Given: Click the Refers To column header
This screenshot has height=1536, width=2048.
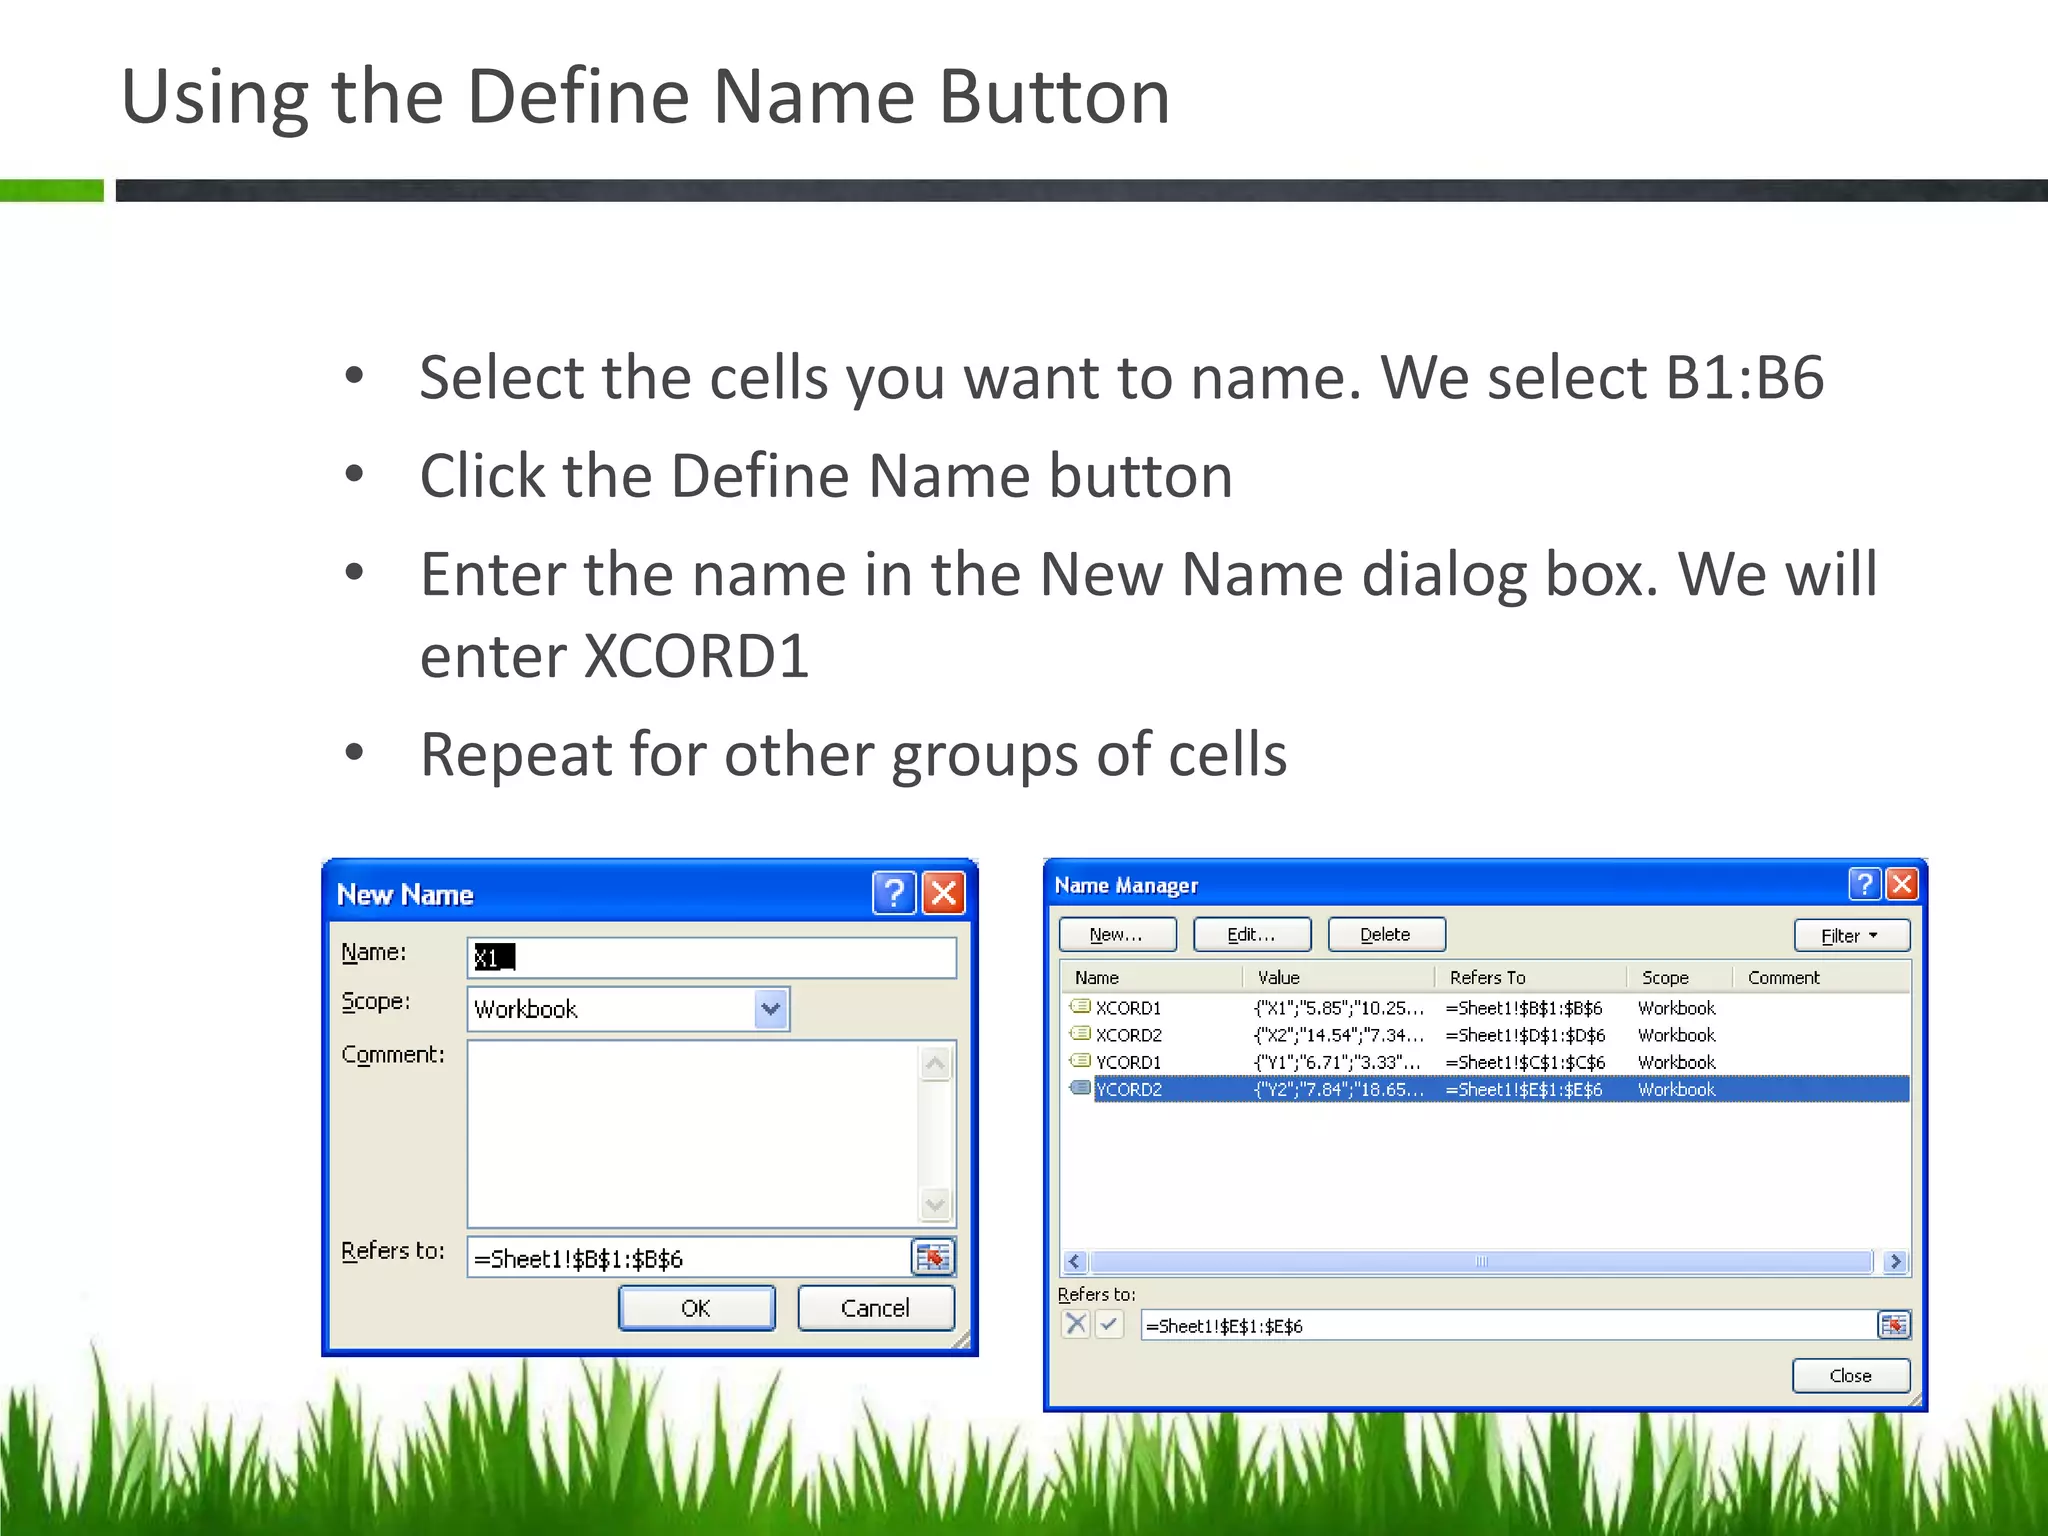Looking at the screenshot, I should click(x=1487, y=977).
